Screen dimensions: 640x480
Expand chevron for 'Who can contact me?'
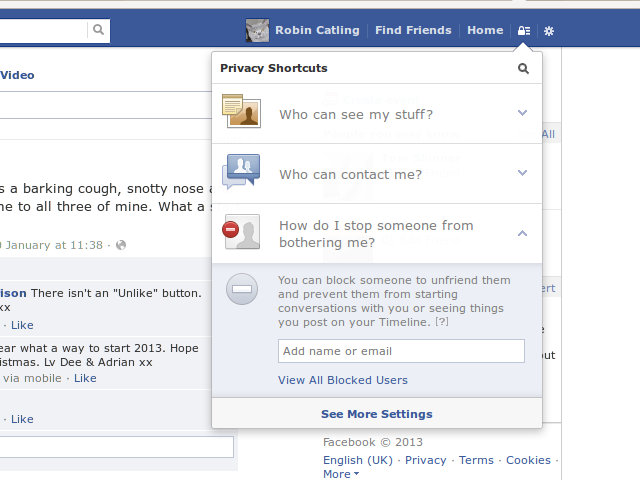click(522, 173)
